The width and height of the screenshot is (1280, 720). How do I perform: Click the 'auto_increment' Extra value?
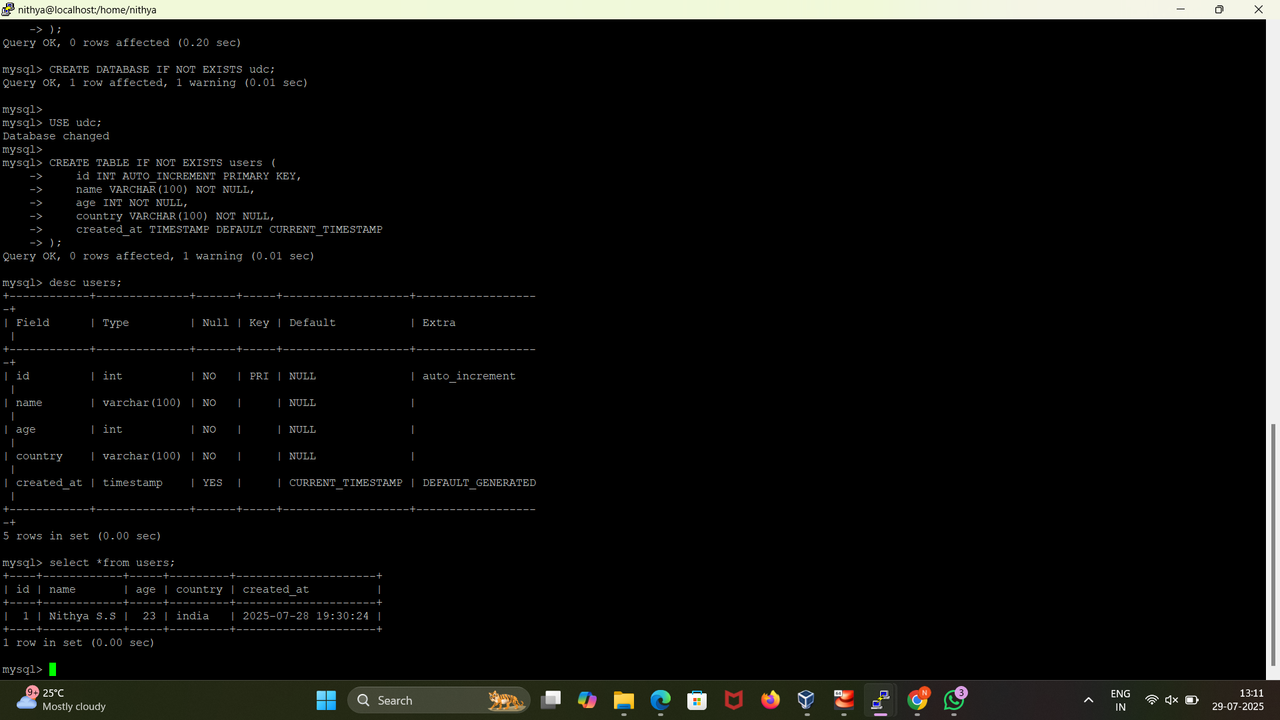[x=469, y=376]
